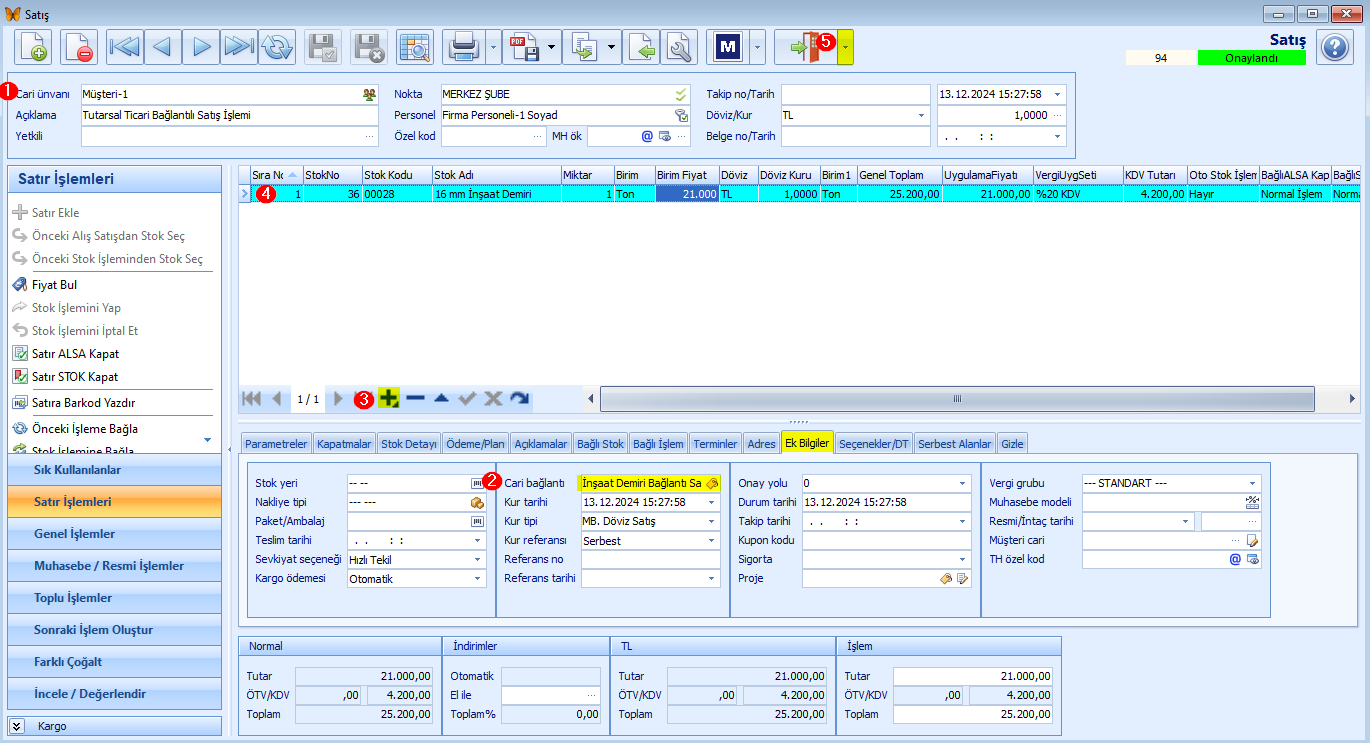Print the sales document
The height and width of the screenshot is (743, 1370).
pos(465,47)
